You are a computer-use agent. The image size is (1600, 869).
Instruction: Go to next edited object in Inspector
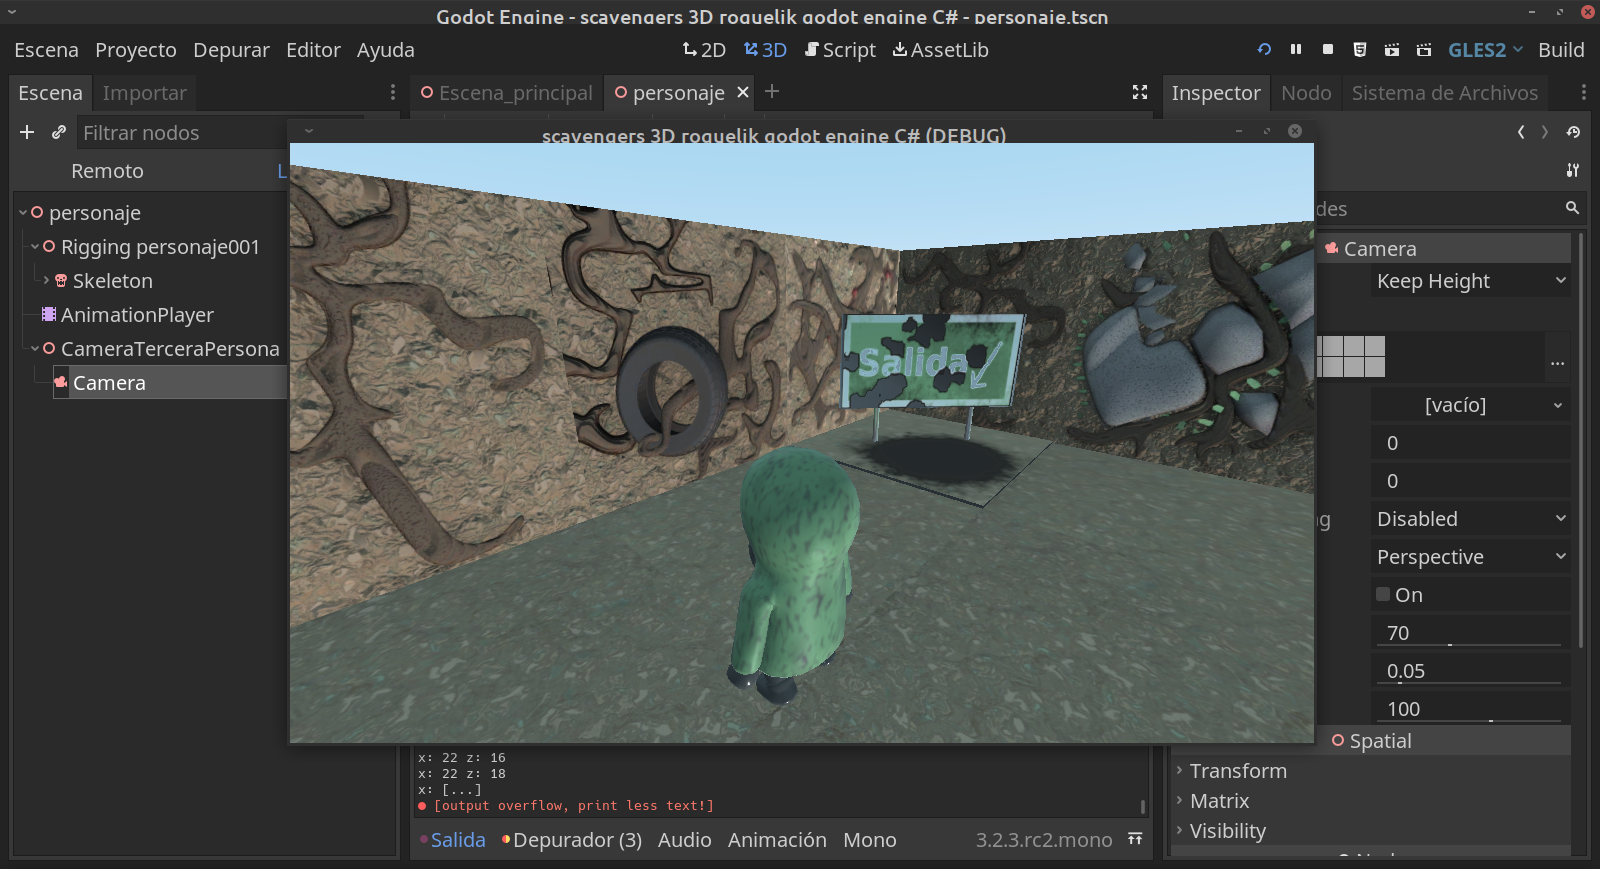pyautogui.click(x=1545, y=132)
